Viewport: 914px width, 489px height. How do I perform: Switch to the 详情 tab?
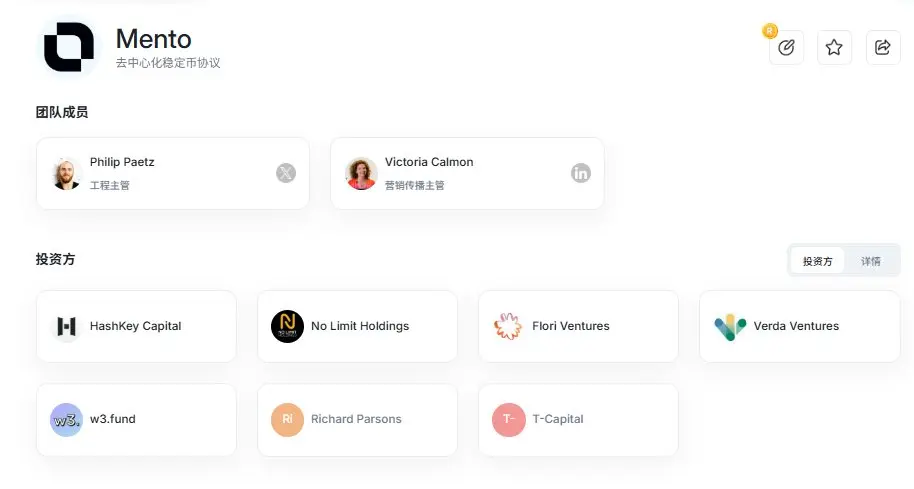click(871, 261)
